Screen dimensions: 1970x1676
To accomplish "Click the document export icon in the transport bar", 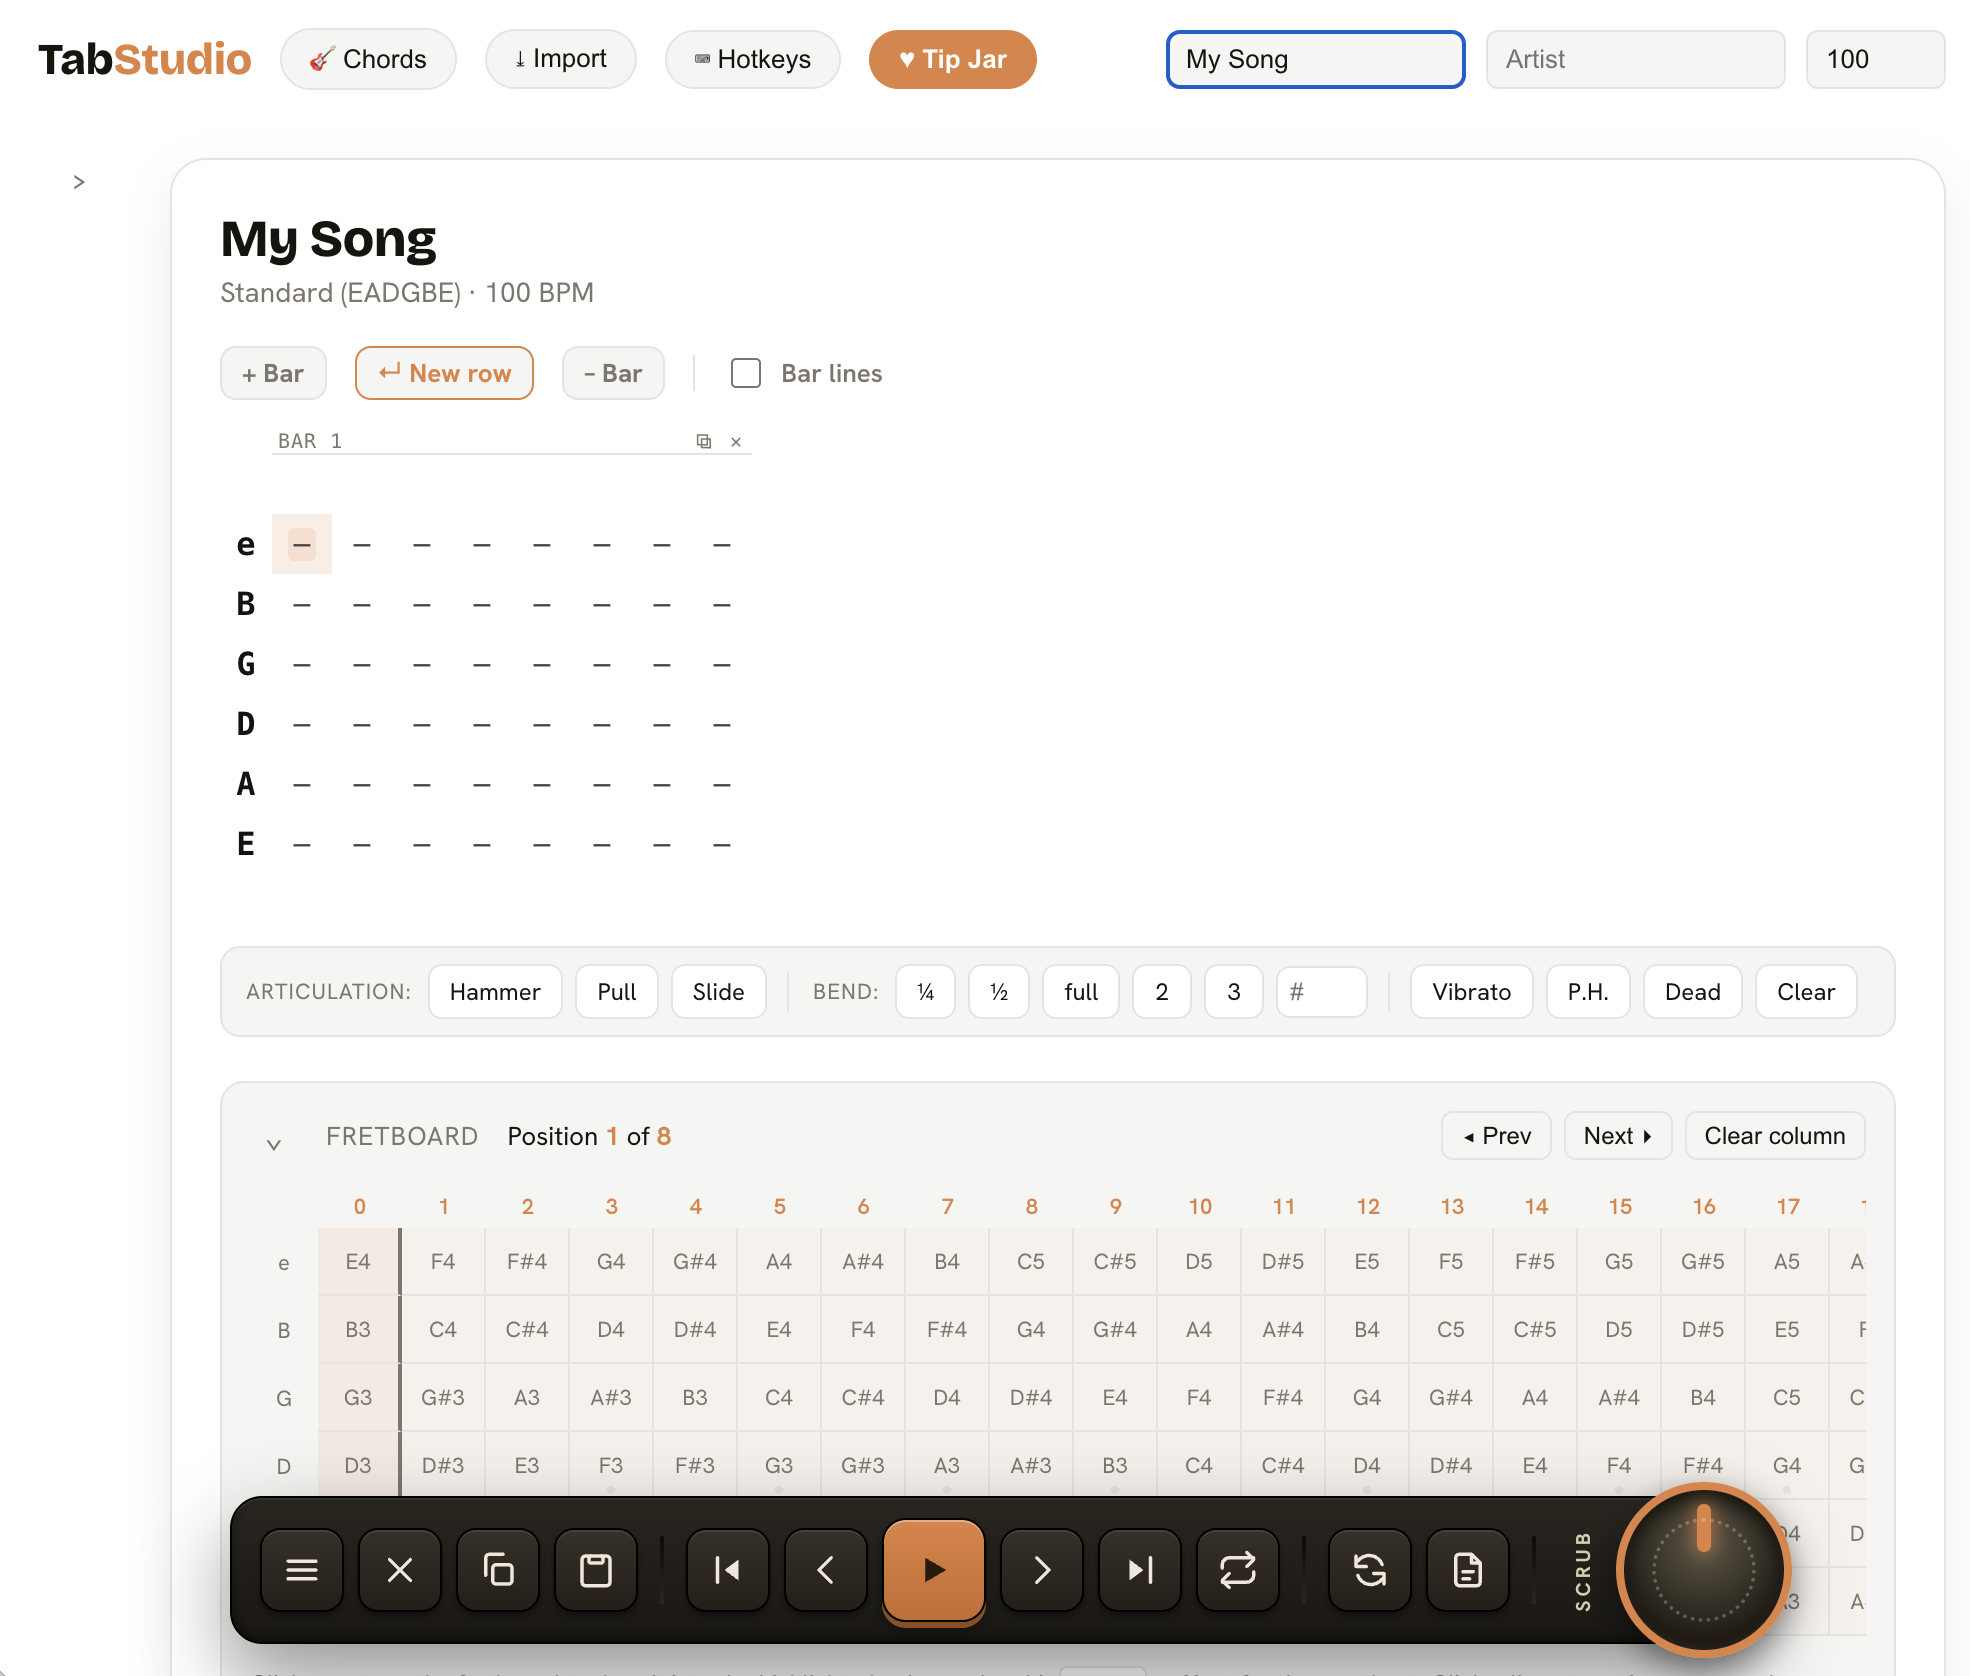I will point(1468,1570).
